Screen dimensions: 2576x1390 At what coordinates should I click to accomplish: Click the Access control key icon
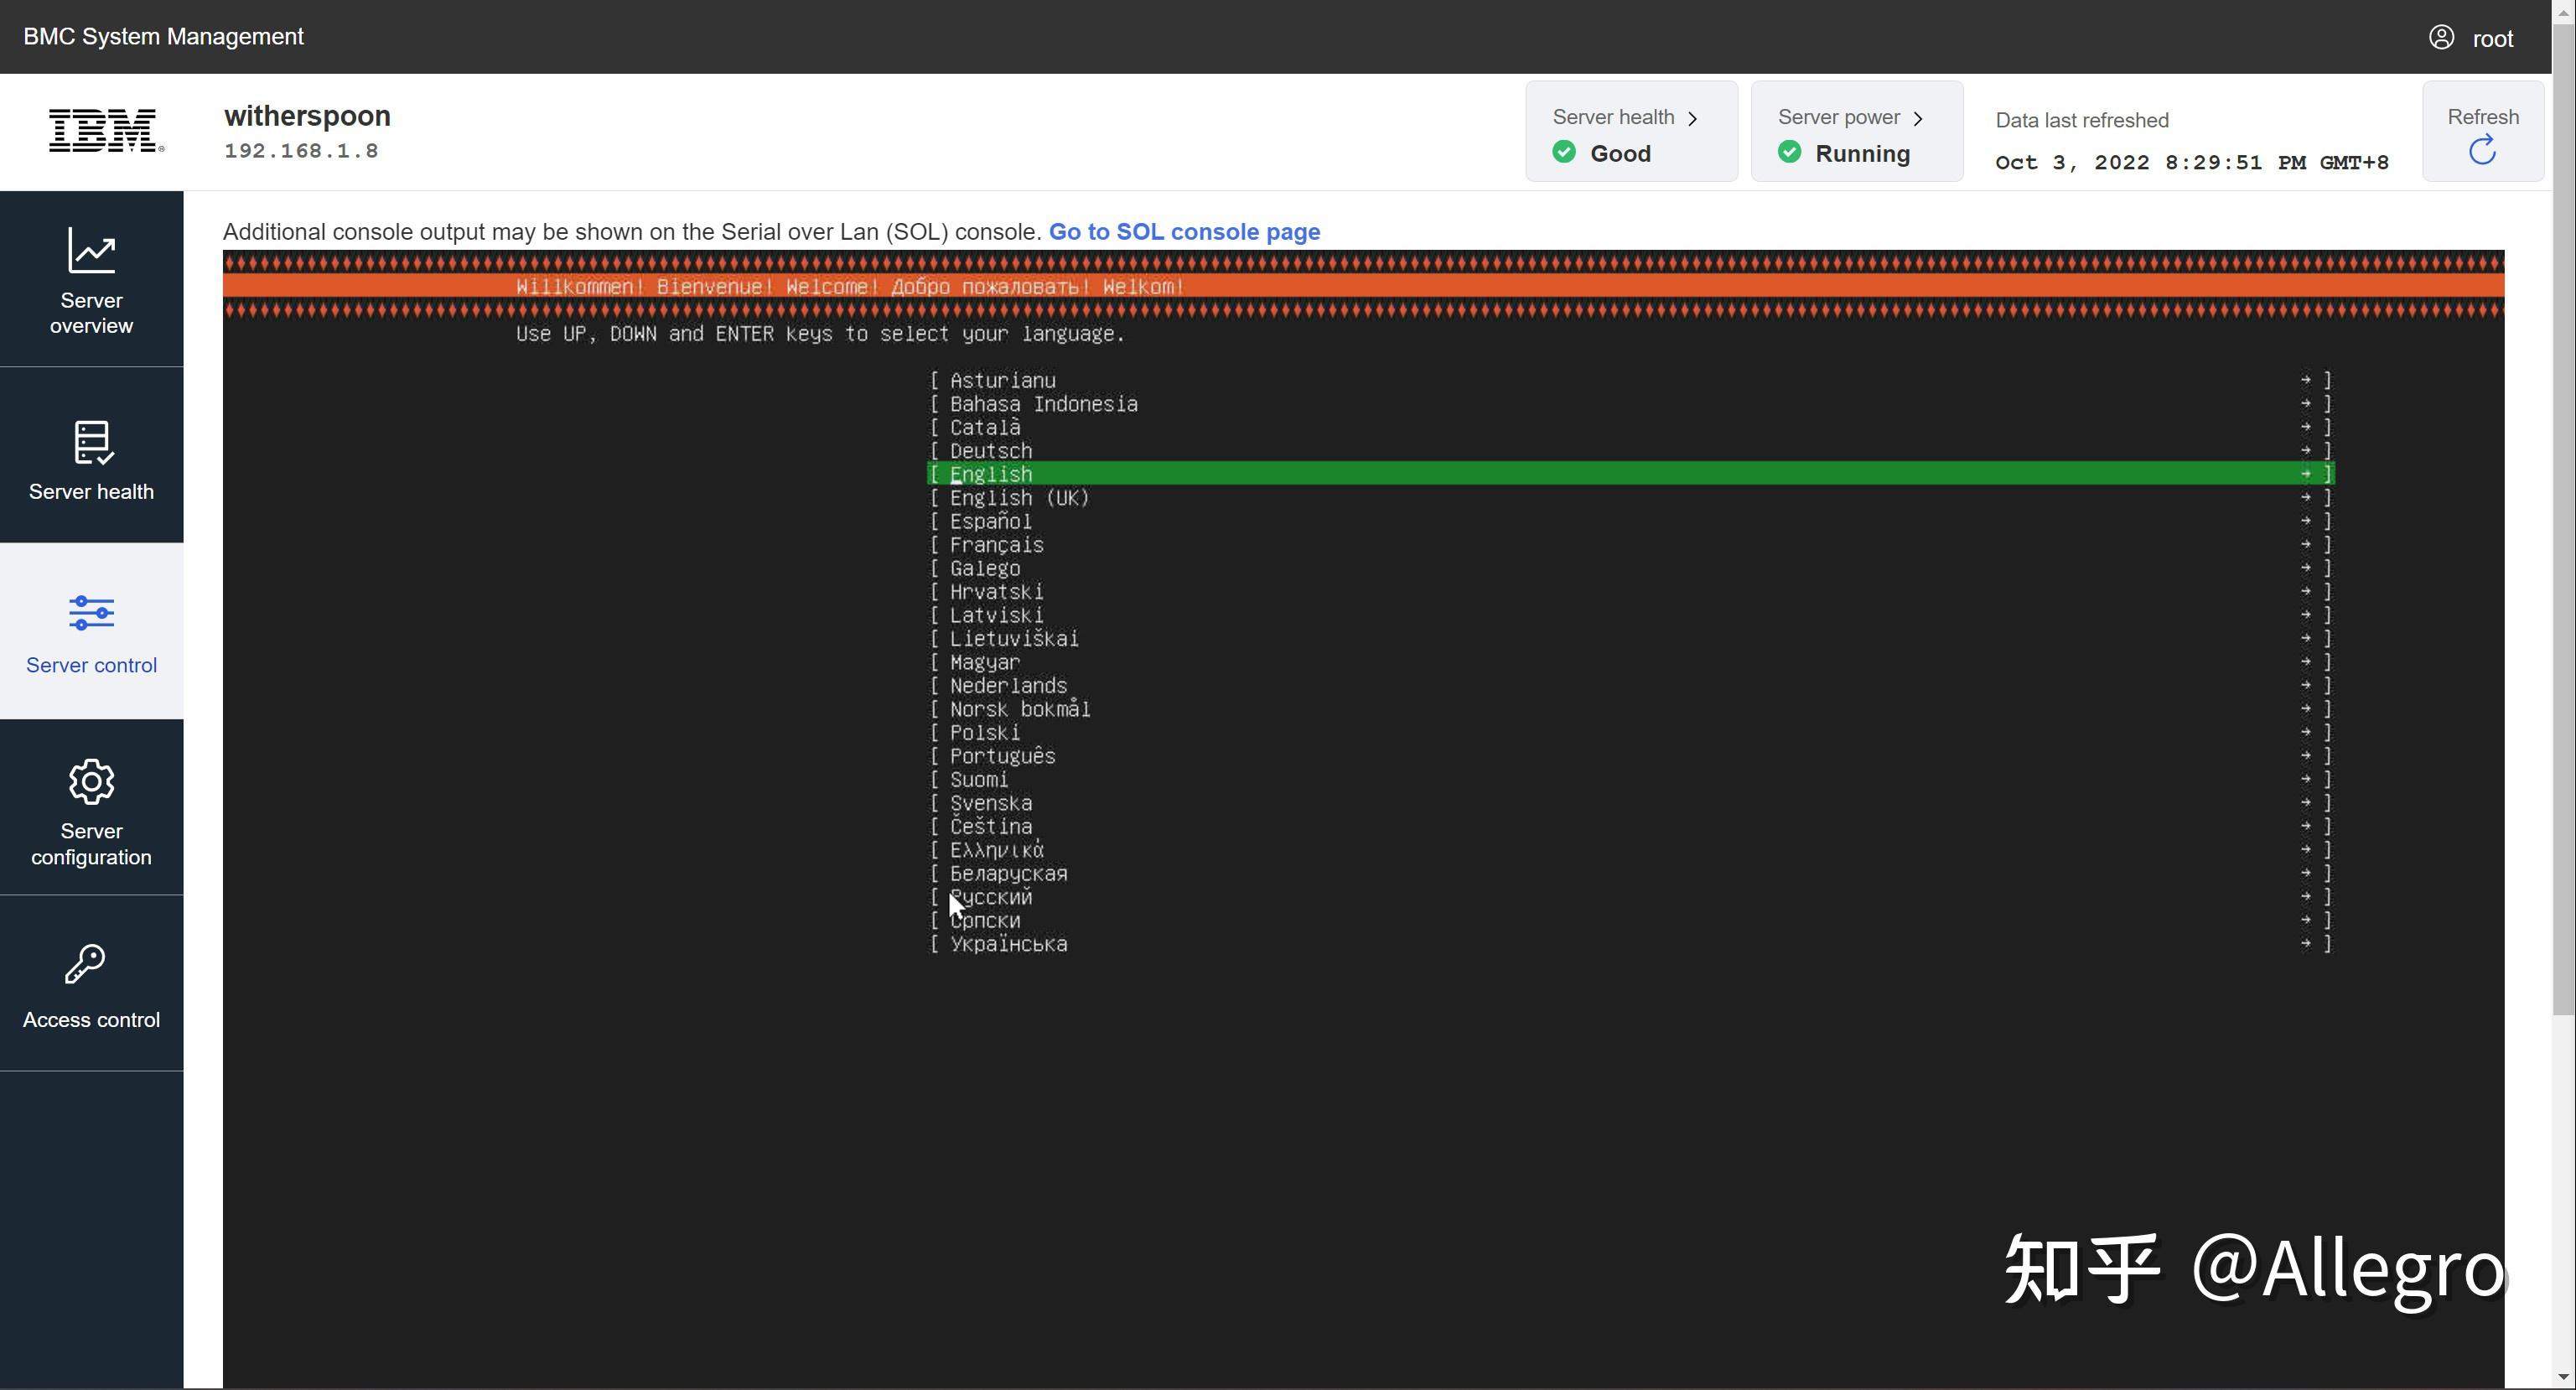[86, 964]
